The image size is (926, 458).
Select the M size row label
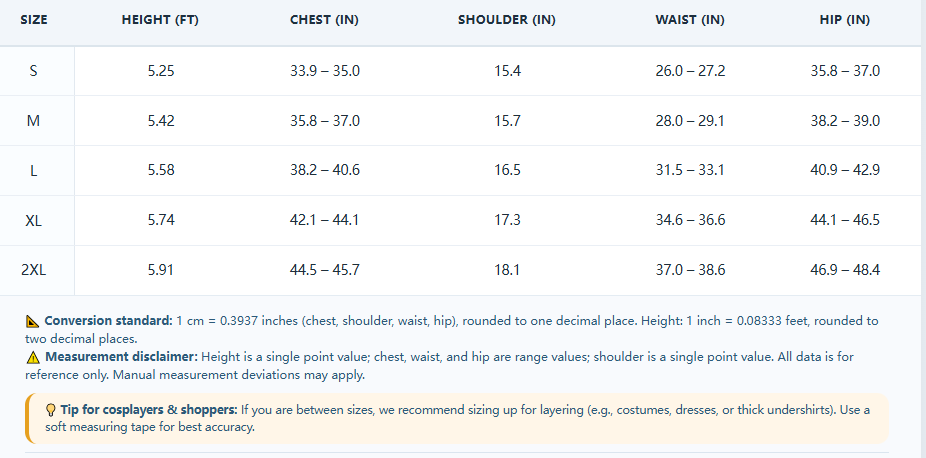click(34, 121)
